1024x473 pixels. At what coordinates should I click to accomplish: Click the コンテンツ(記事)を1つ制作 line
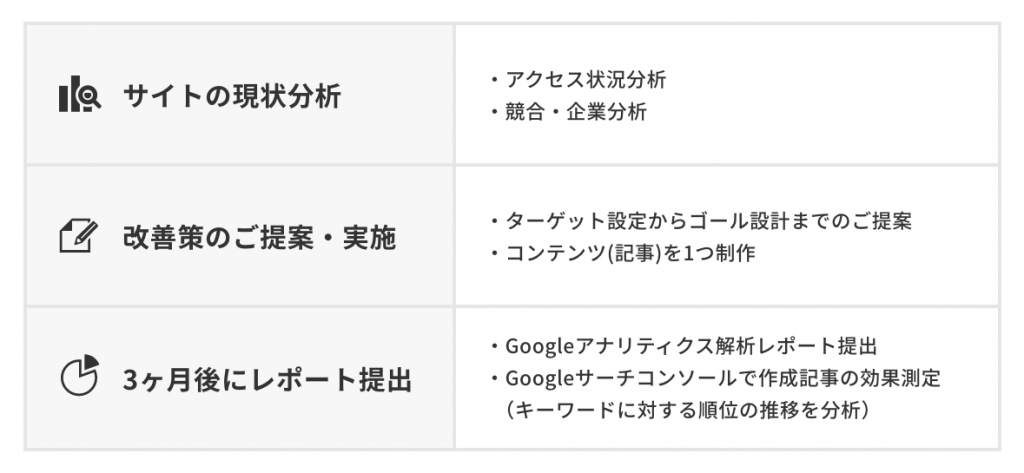coord(630,253)
